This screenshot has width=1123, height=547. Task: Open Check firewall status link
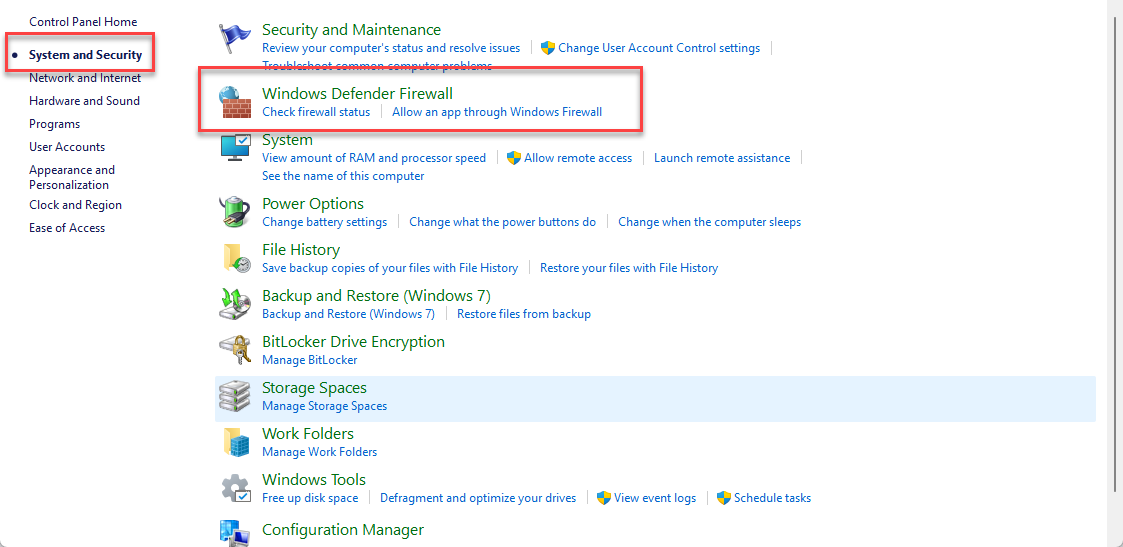pyautogui.click(x=316, y=112)
